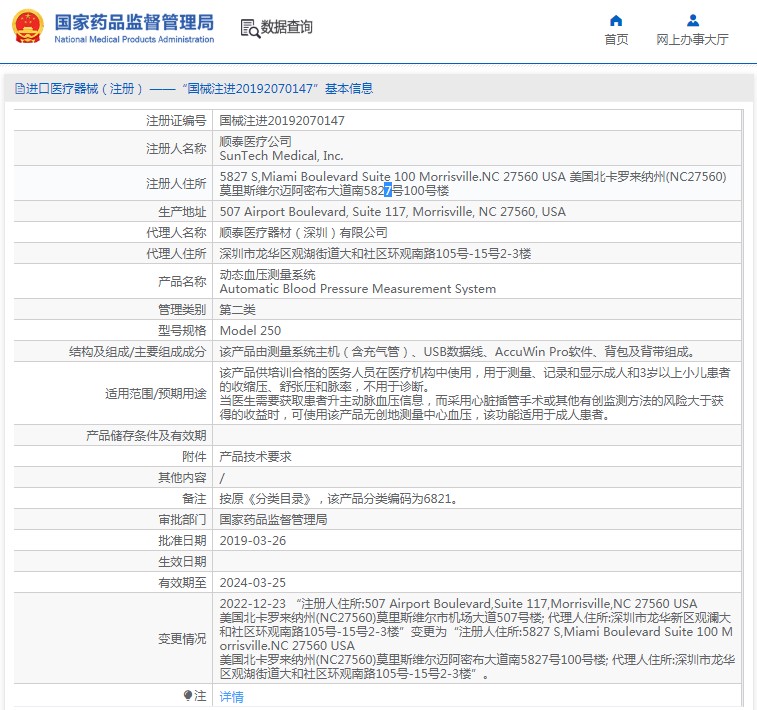Click the 批准日期 label
Image resolution: width=757 pixels, height=710 pixels.
tap(182, 541)
